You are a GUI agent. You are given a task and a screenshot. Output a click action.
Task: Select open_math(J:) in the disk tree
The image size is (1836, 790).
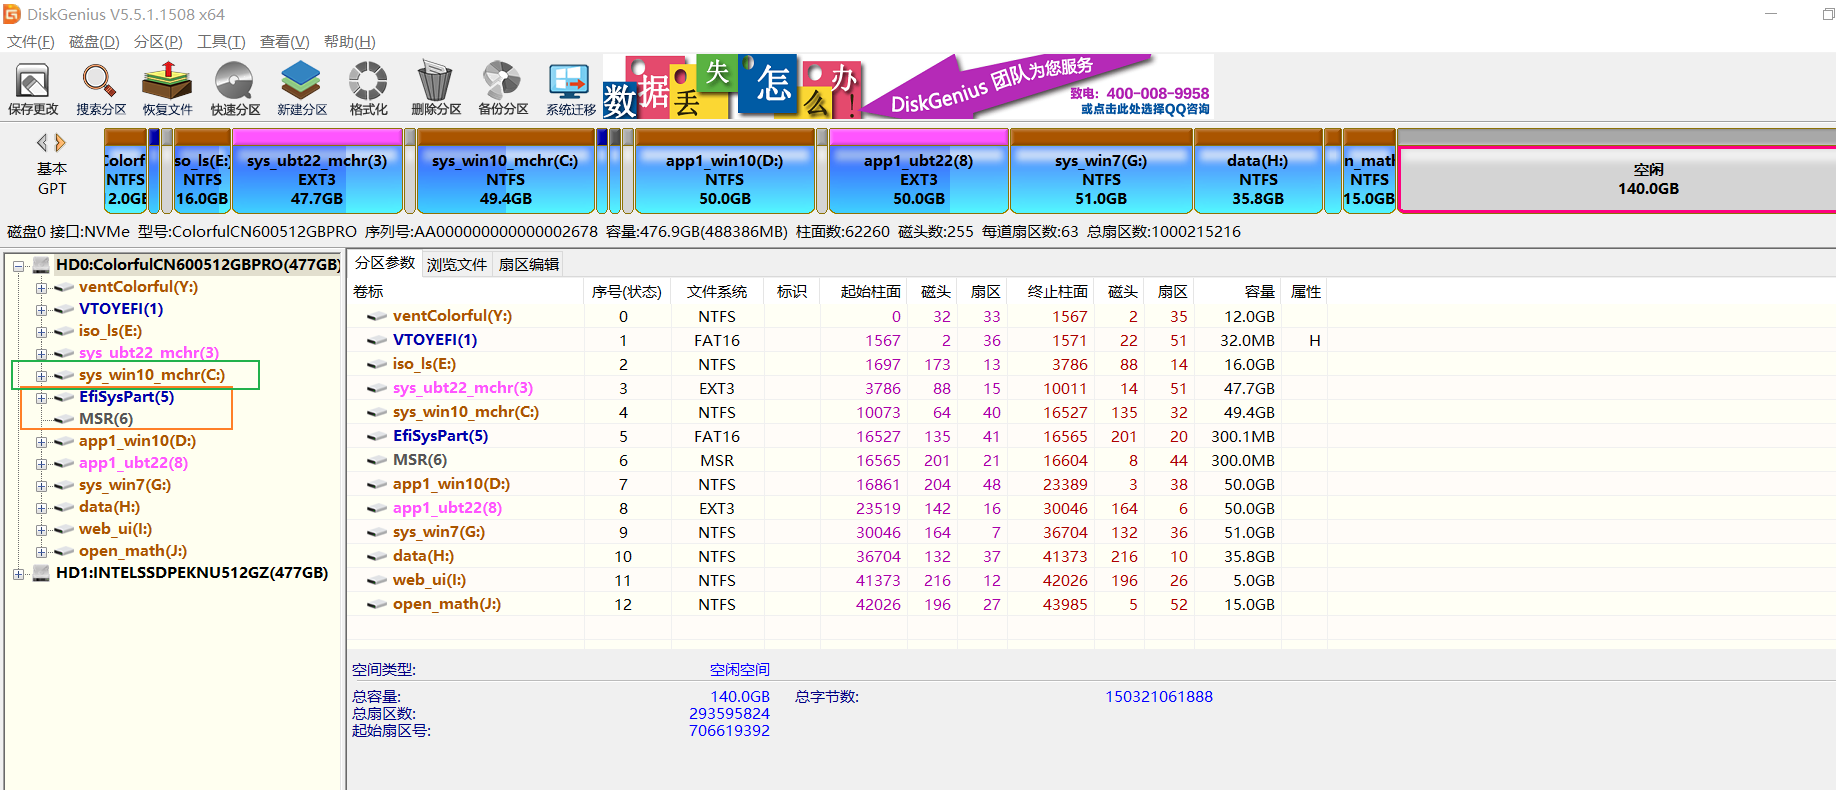click(x=133, y=551)
